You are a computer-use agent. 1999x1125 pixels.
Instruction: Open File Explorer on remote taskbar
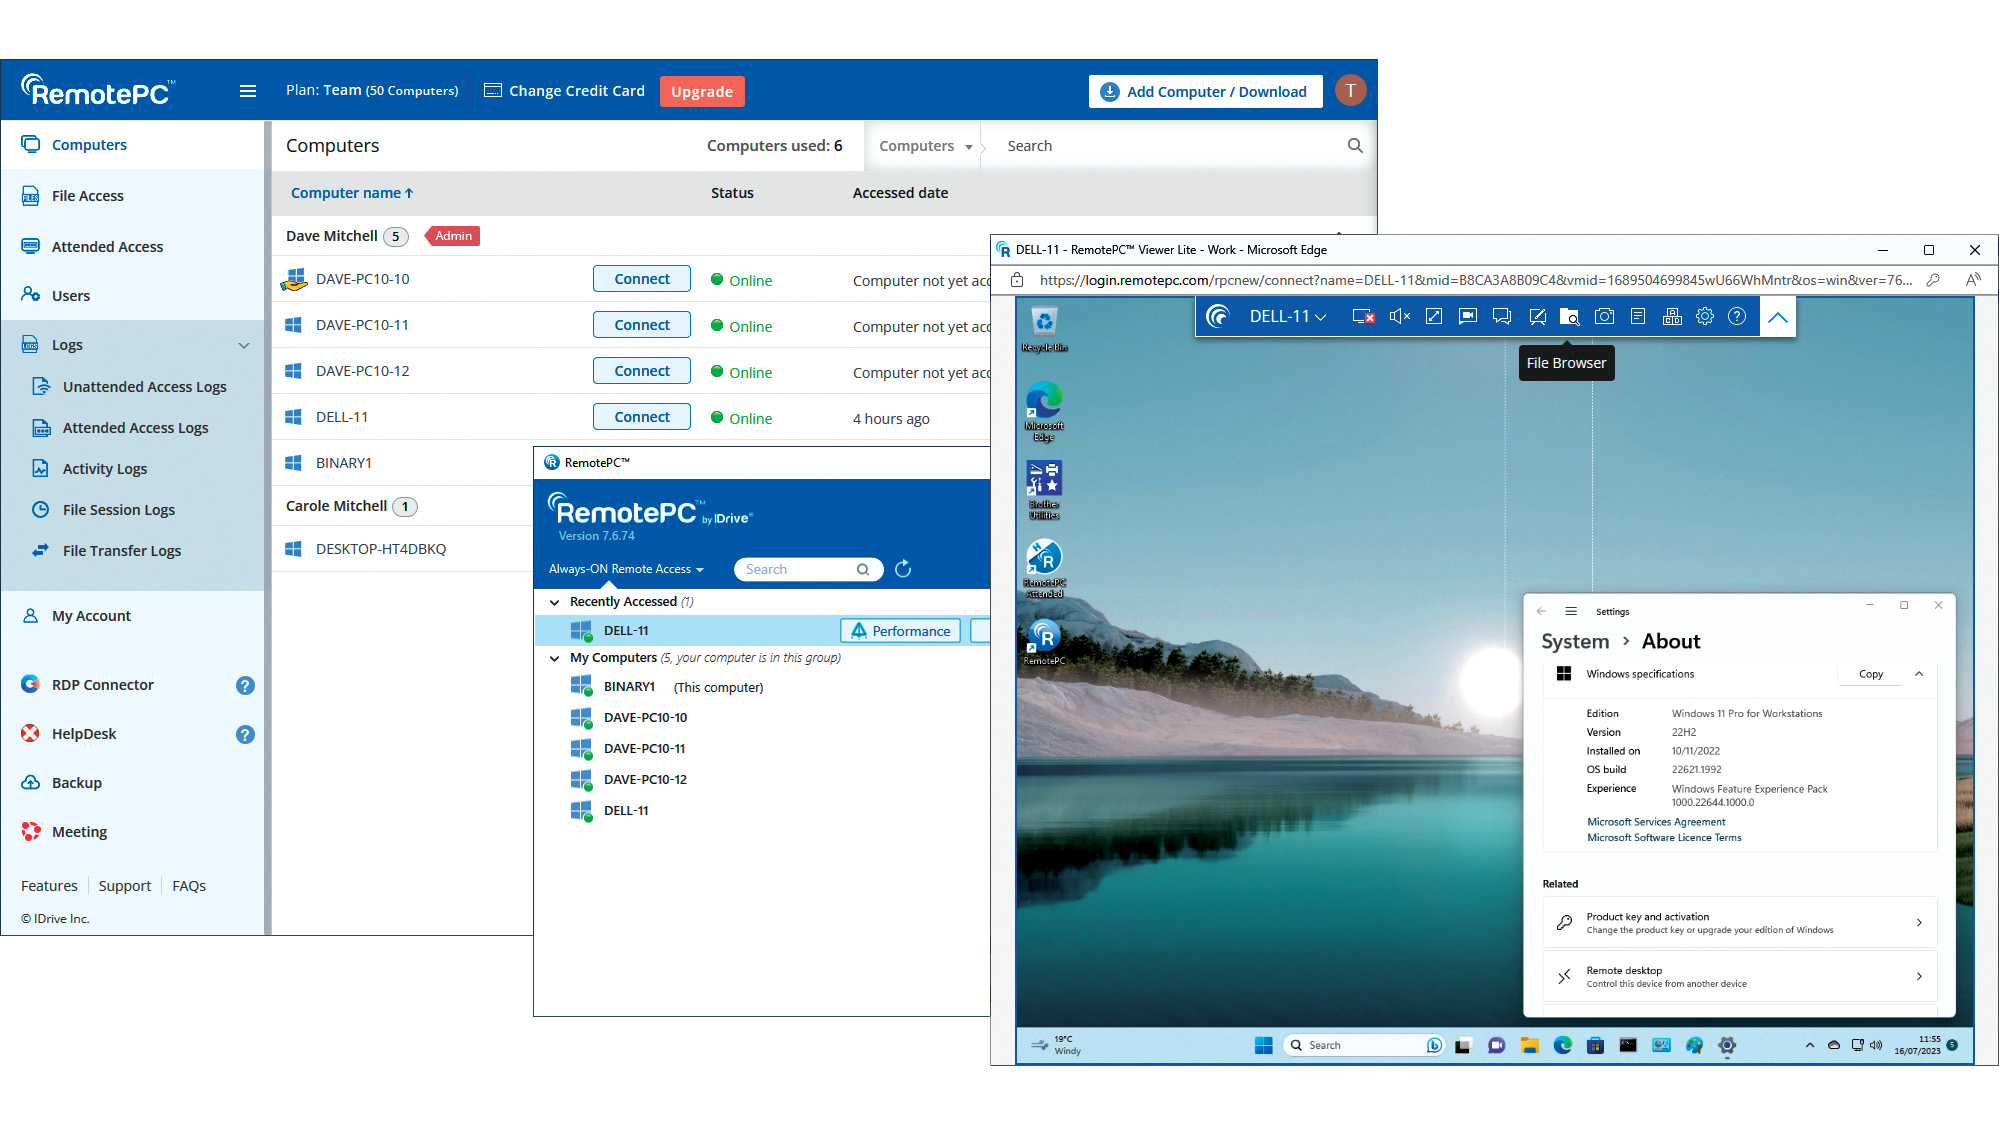pos(1529,1046)
